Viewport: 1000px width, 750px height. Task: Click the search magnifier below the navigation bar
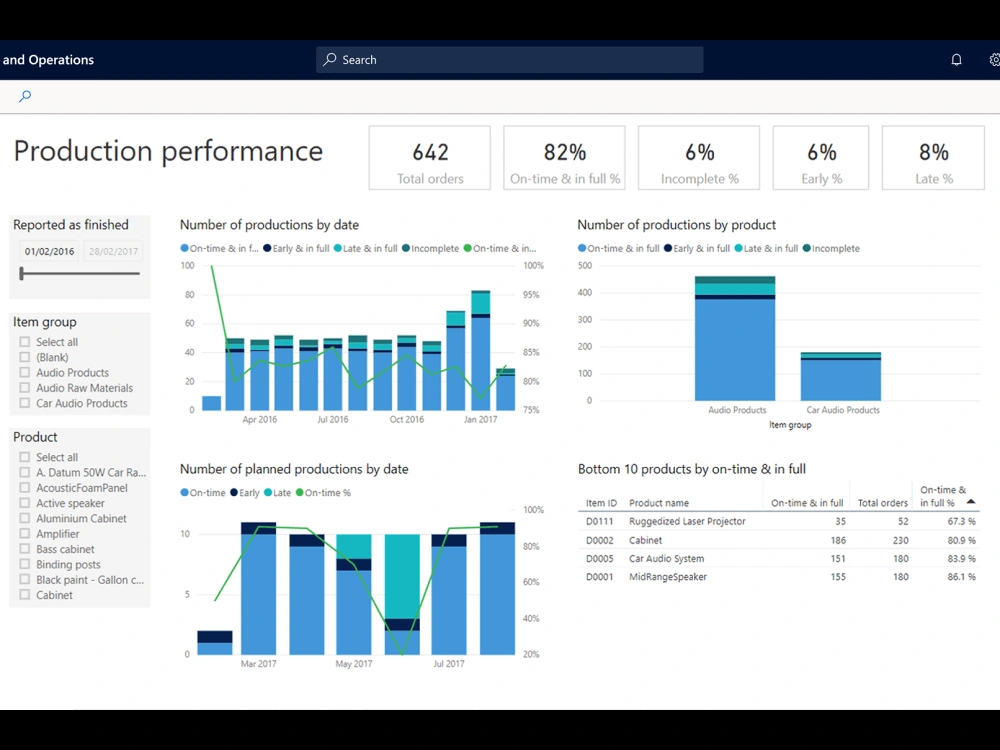pyautogui.click(x=24, y=96)
